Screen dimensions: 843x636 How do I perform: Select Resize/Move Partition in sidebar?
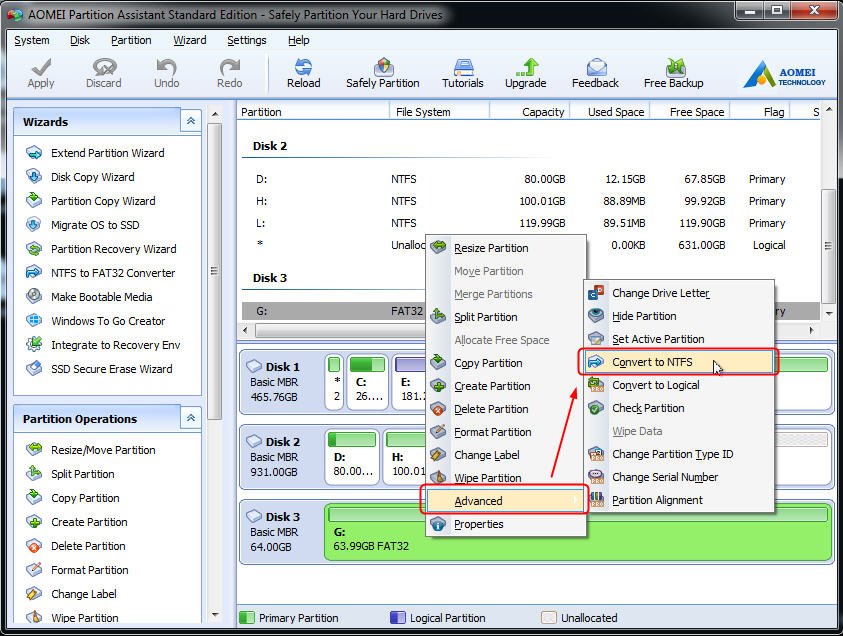[103, 450]
